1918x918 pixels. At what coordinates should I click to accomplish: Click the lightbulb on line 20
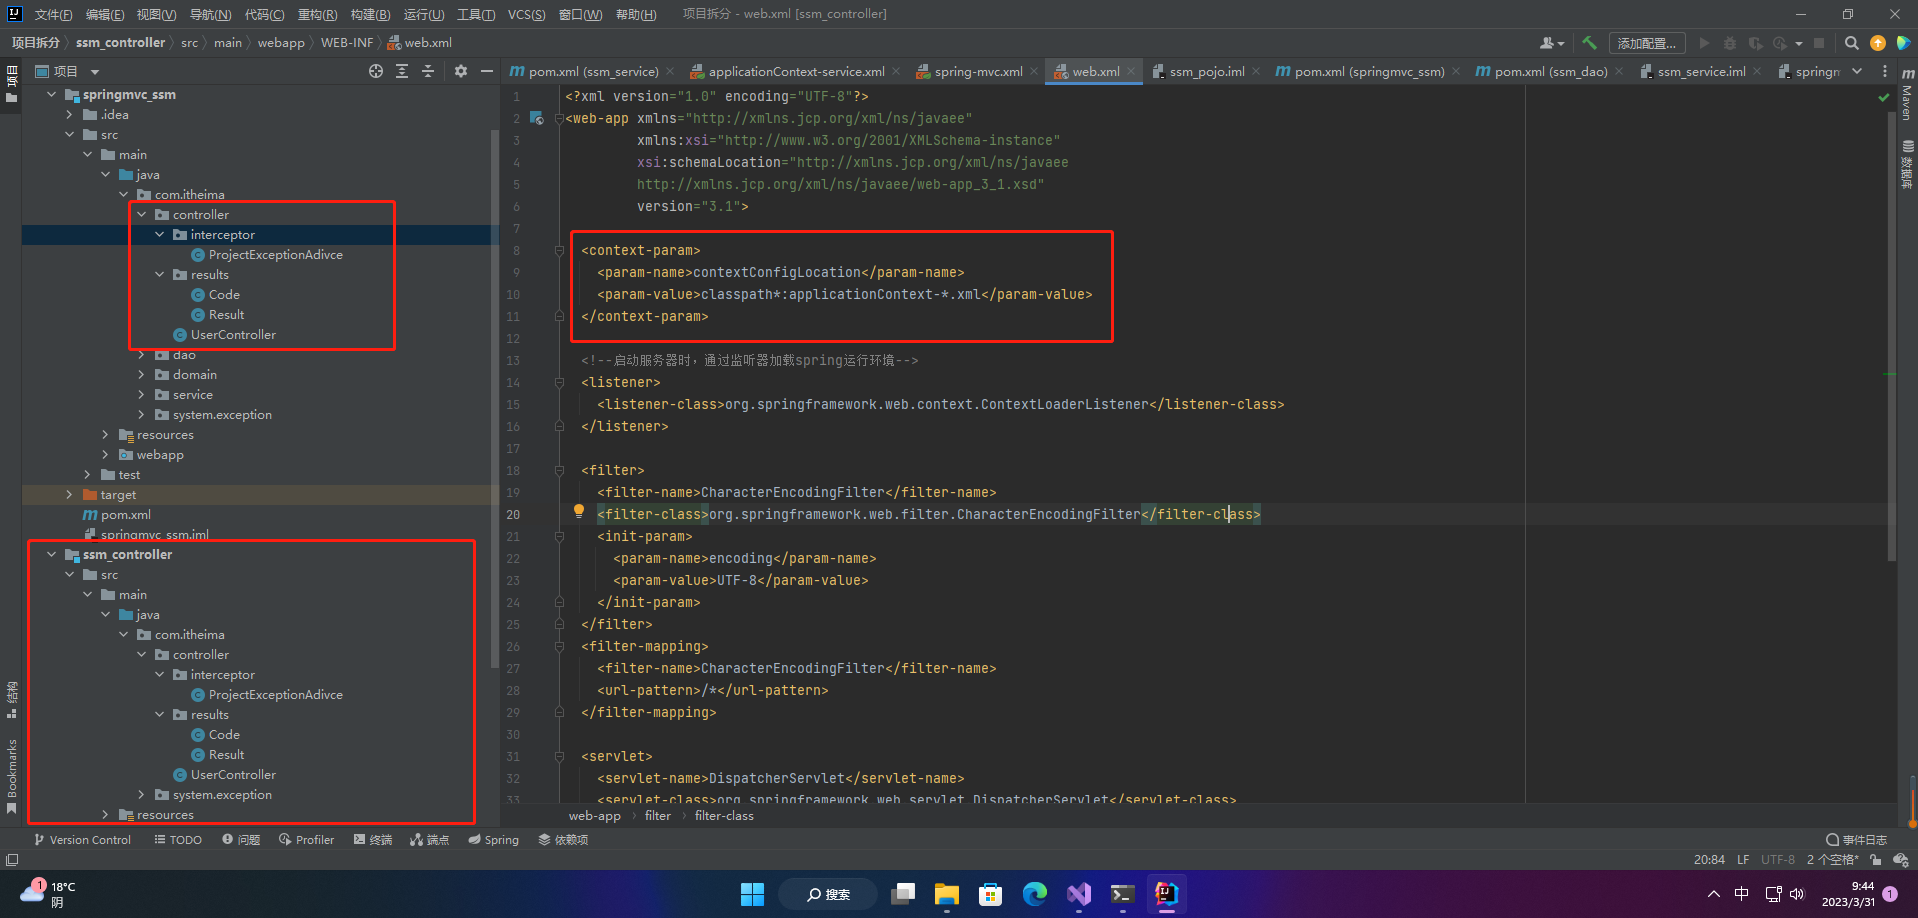578,511
